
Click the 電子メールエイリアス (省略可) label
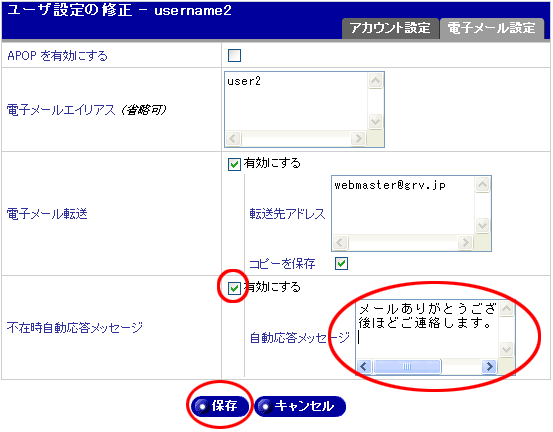(x=86, y=110)
